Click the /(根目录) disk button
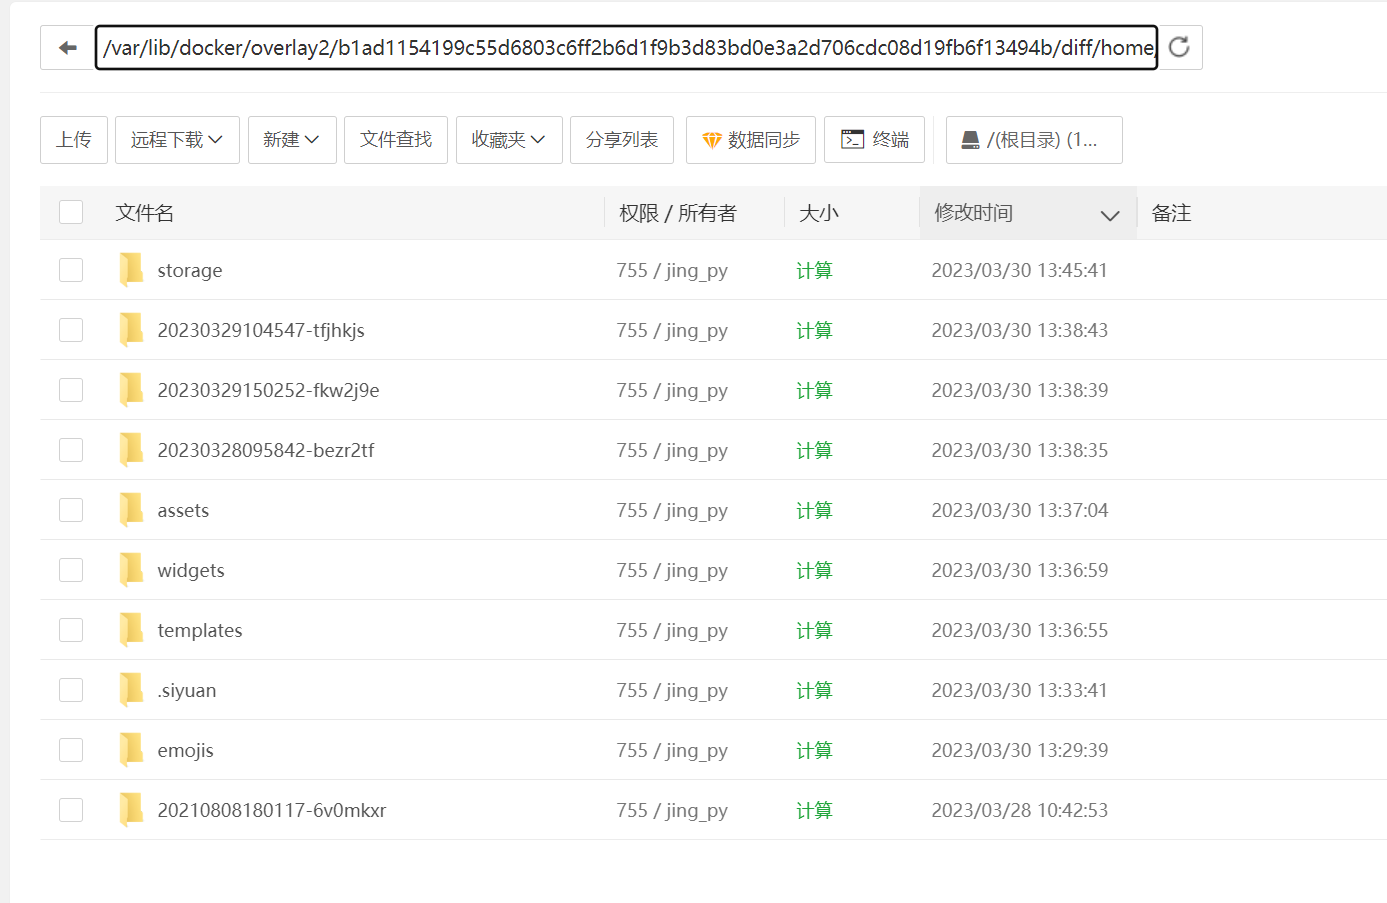1387x903 pixels. (1034, 140)
